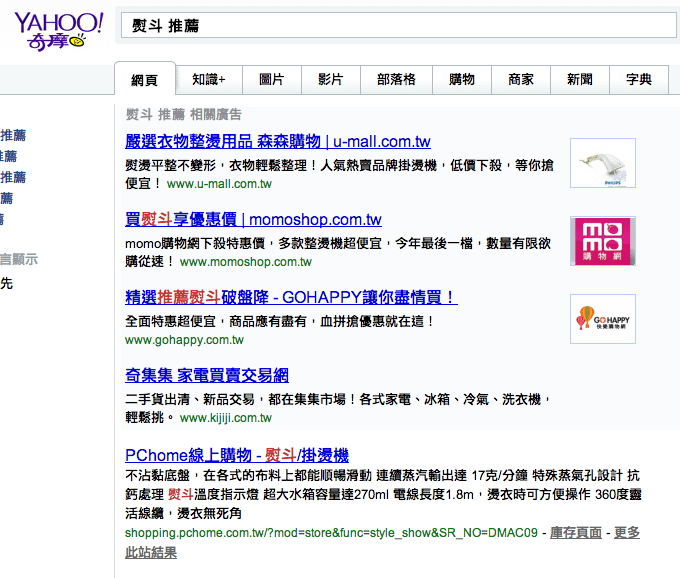This screenshot has width=680, height=578.
Task: Switch to the 知識+ tab
Action: (209, 79)
